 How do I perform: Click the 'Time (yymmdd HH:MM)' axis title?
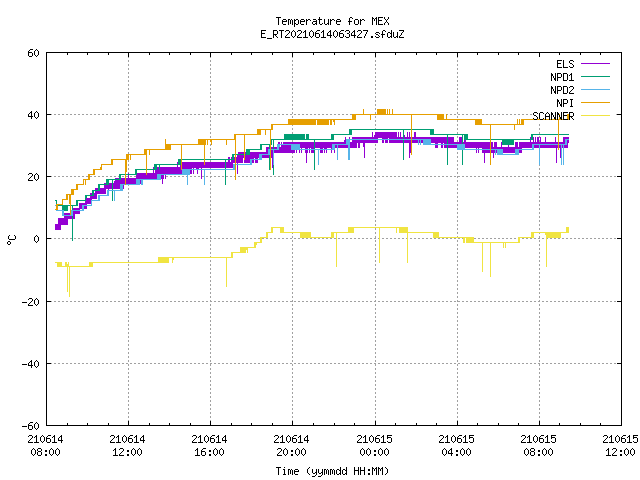332,471
